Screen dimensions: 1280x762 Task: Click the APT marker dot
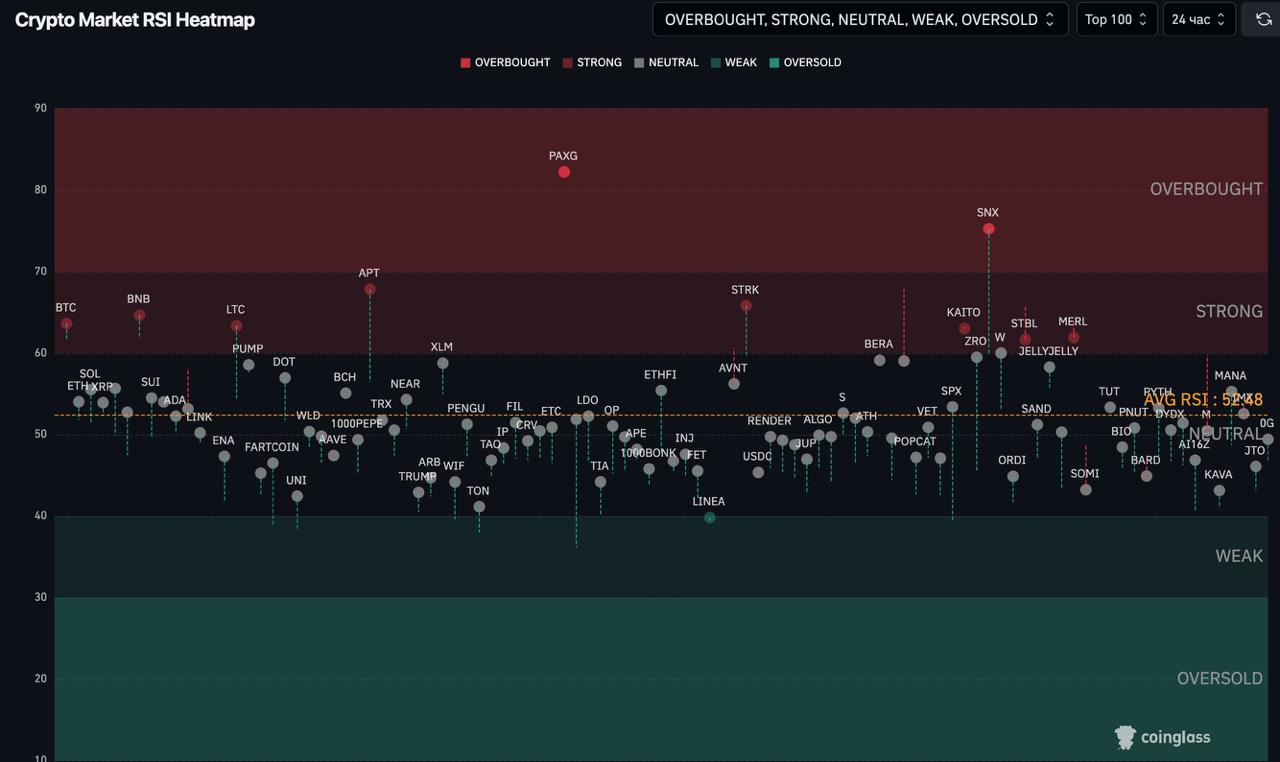tap(370, 289)
